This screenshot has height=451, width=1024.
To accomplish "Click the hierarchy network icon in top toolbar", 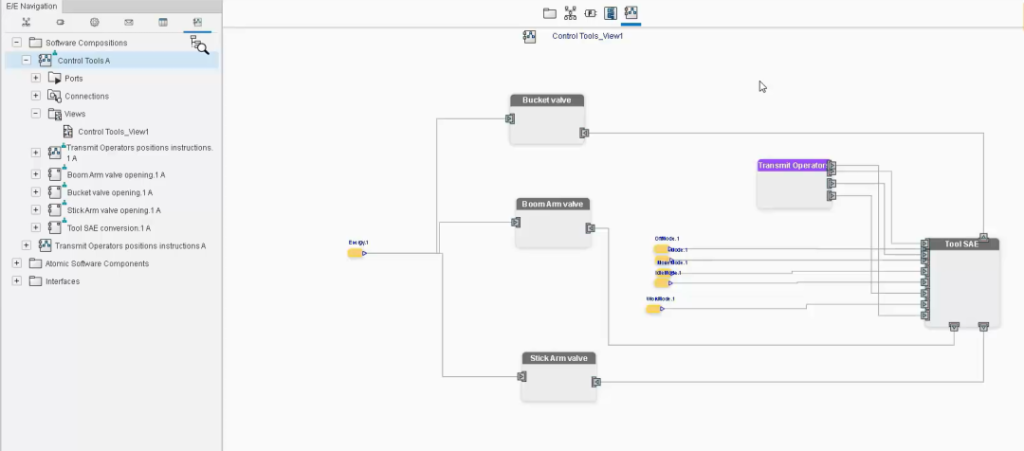I will click(570, 13).
